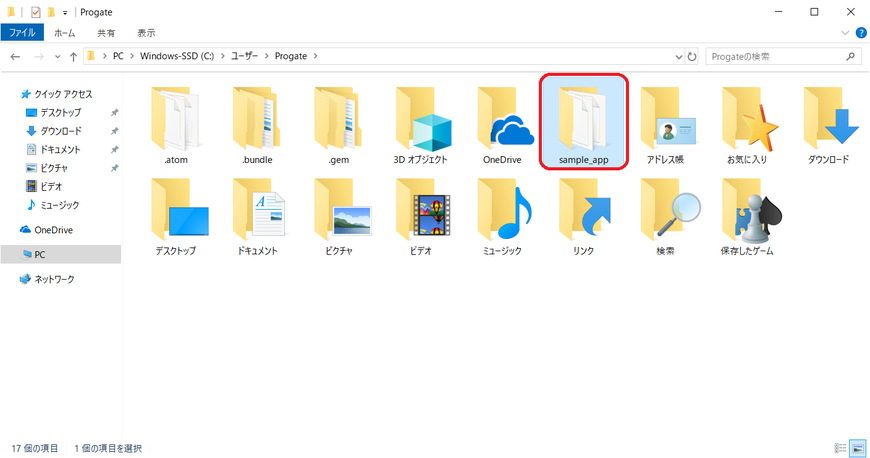Screen dimensions: 870x458
Task: Switch to large icons view layout
Action: coord(858,448)
